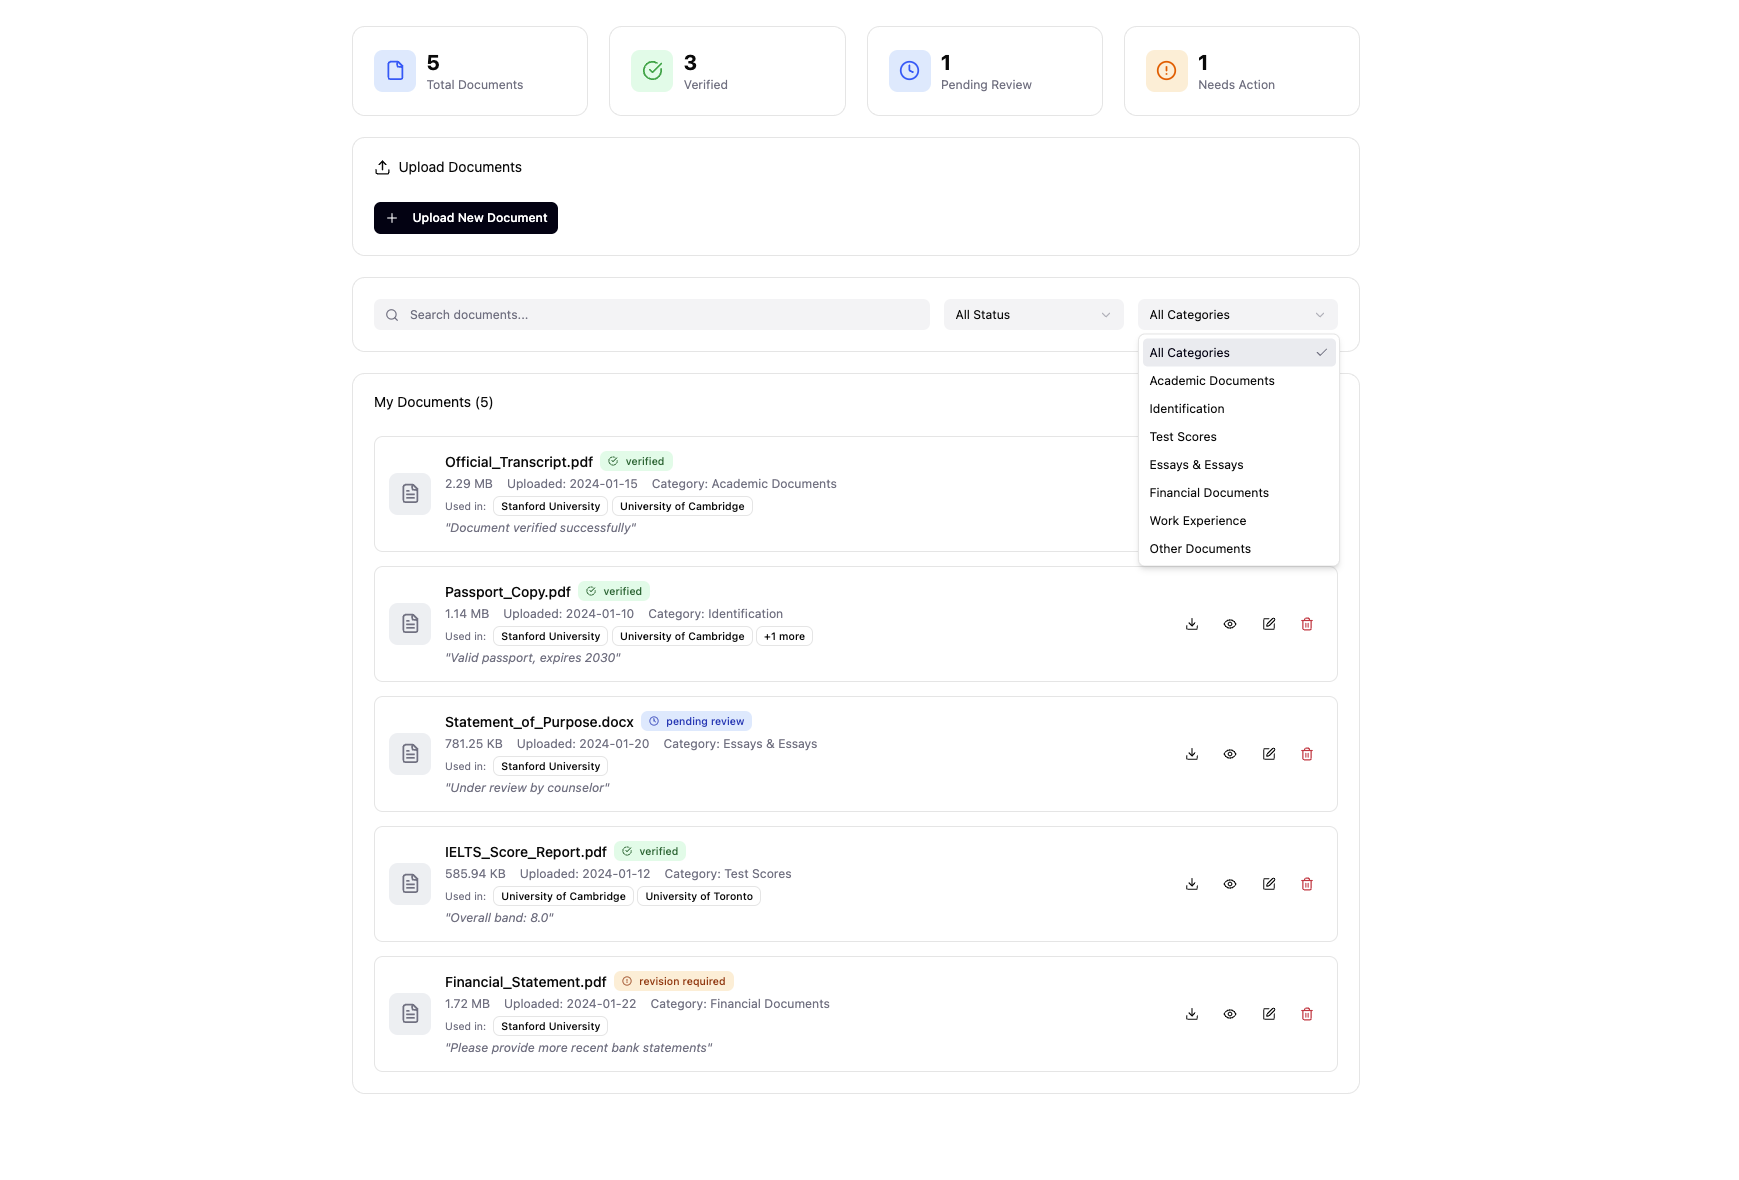
Task: Click the +1 more tag on Passport_Copy.pdf
Action: [784, 637]
